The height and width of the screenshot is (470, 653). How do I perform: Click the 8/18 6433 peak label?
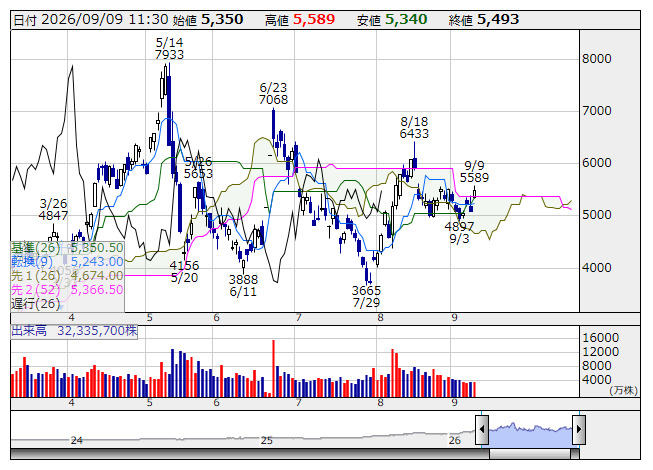pos(414,127)
